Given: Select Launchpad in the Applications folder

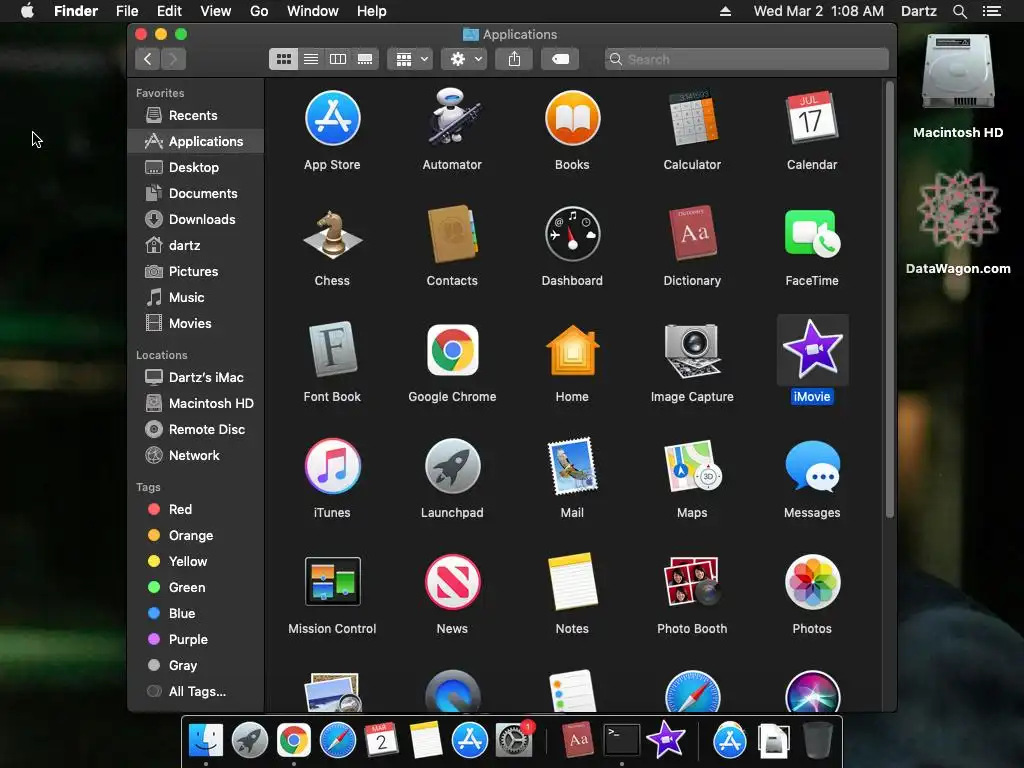Looking at the screenshot, I should pyautogui.click(x=452, y=466).
